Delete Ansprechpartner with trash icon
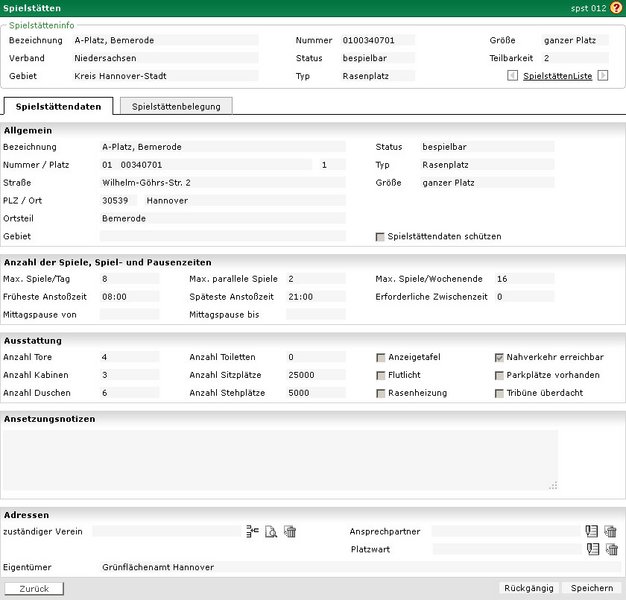 pos(611,532)
